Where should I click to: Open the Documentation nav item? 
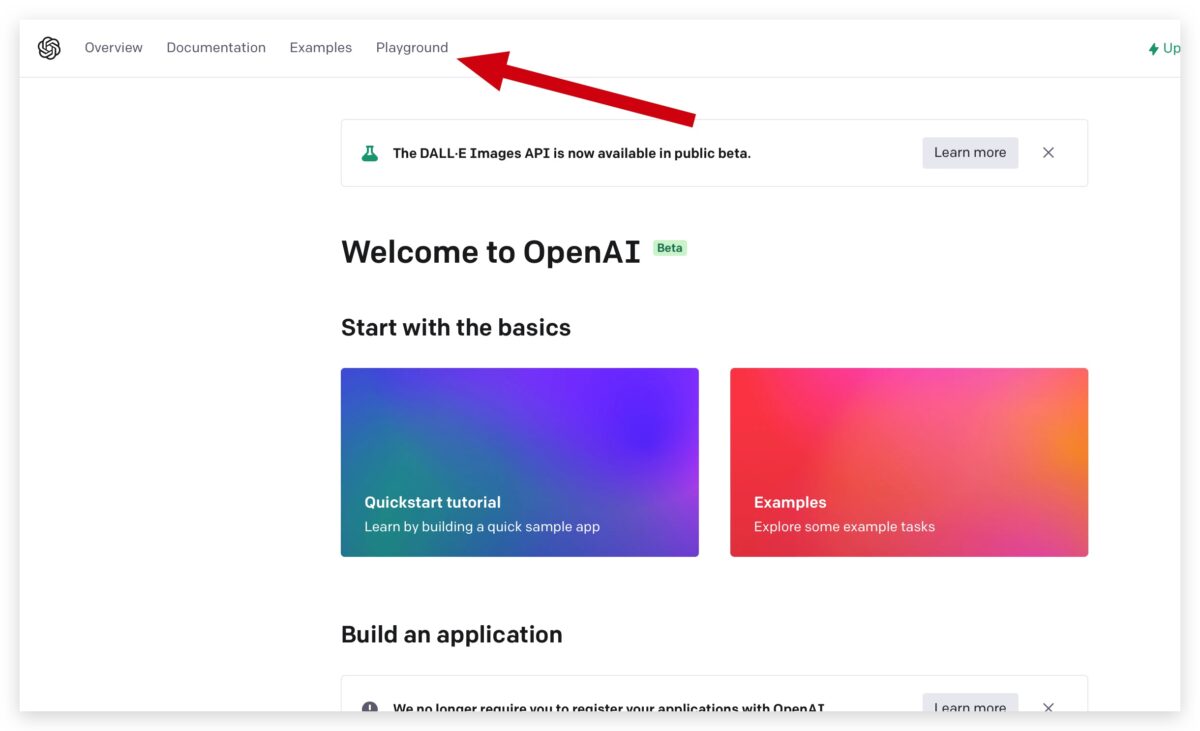(216, 48)
